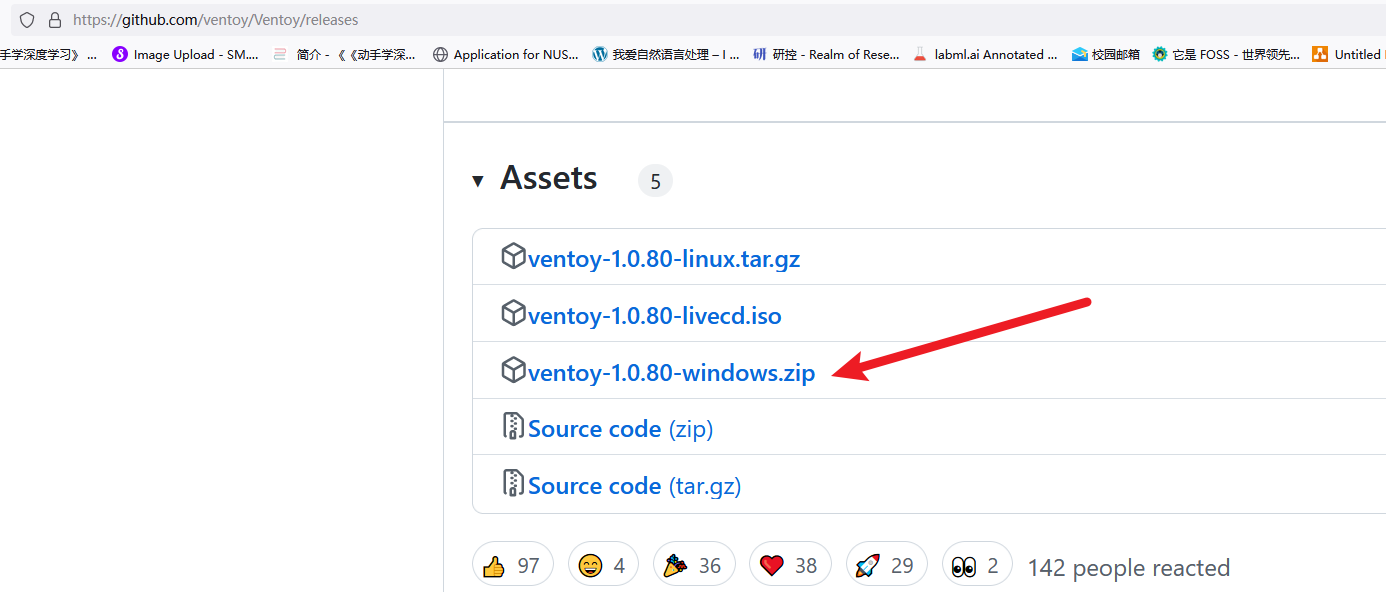
Task: Open the 它是 FOSS bookmark
Action: [x=1226, y=55]
